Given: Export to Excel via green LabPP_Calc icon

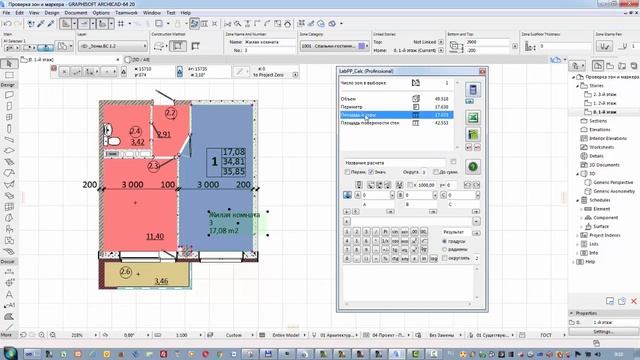Looking at the screenshot, I should tap(473, 118).
